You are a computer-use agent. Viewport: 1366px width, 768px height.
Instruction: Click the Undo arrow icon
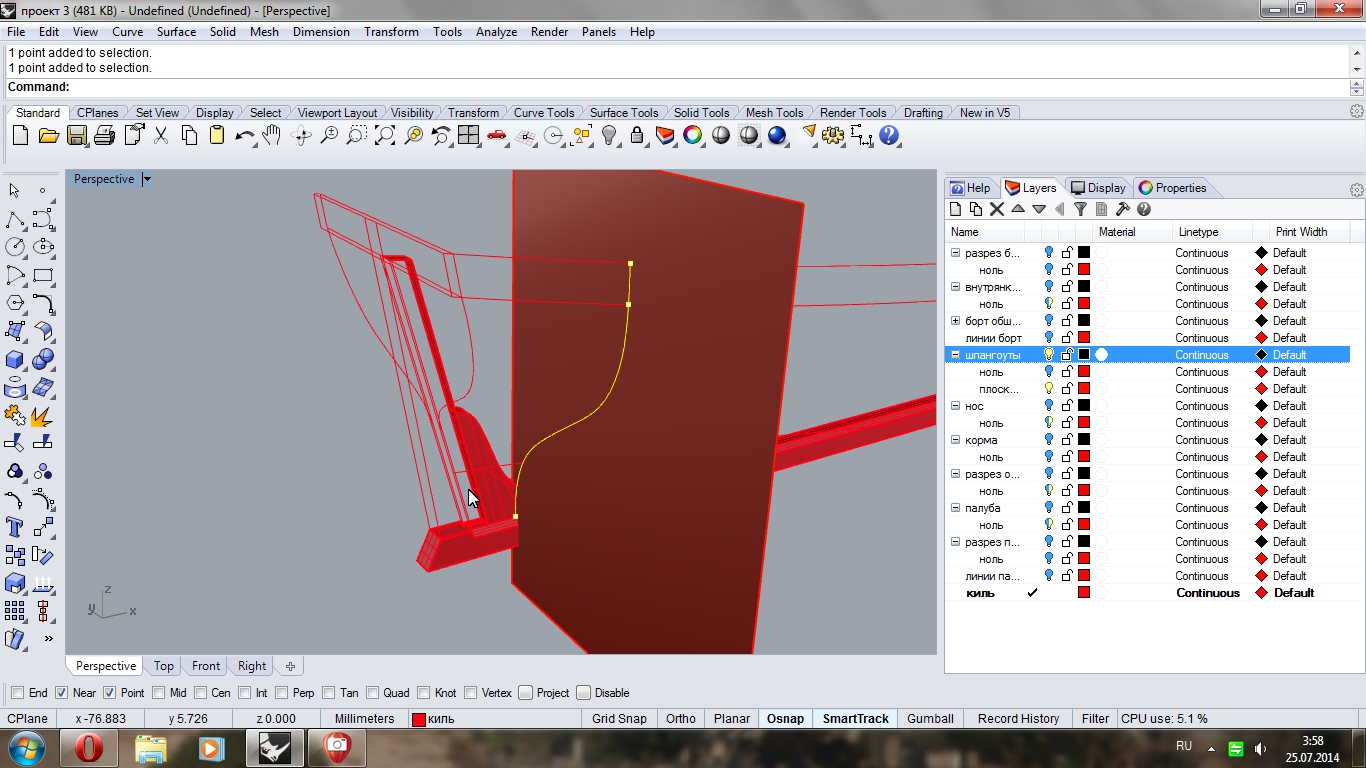pyautogui.click(x=244, y=136)
